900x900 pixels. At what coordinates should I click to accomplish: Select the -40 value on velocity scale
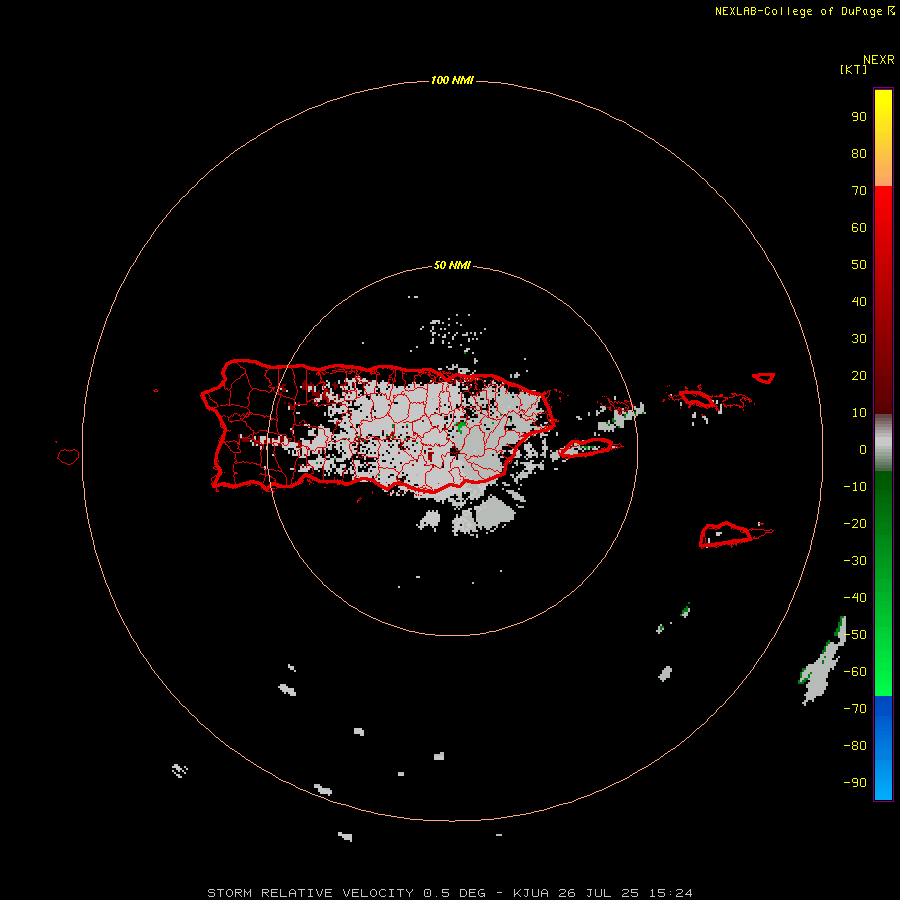click(x=855, y=598)
